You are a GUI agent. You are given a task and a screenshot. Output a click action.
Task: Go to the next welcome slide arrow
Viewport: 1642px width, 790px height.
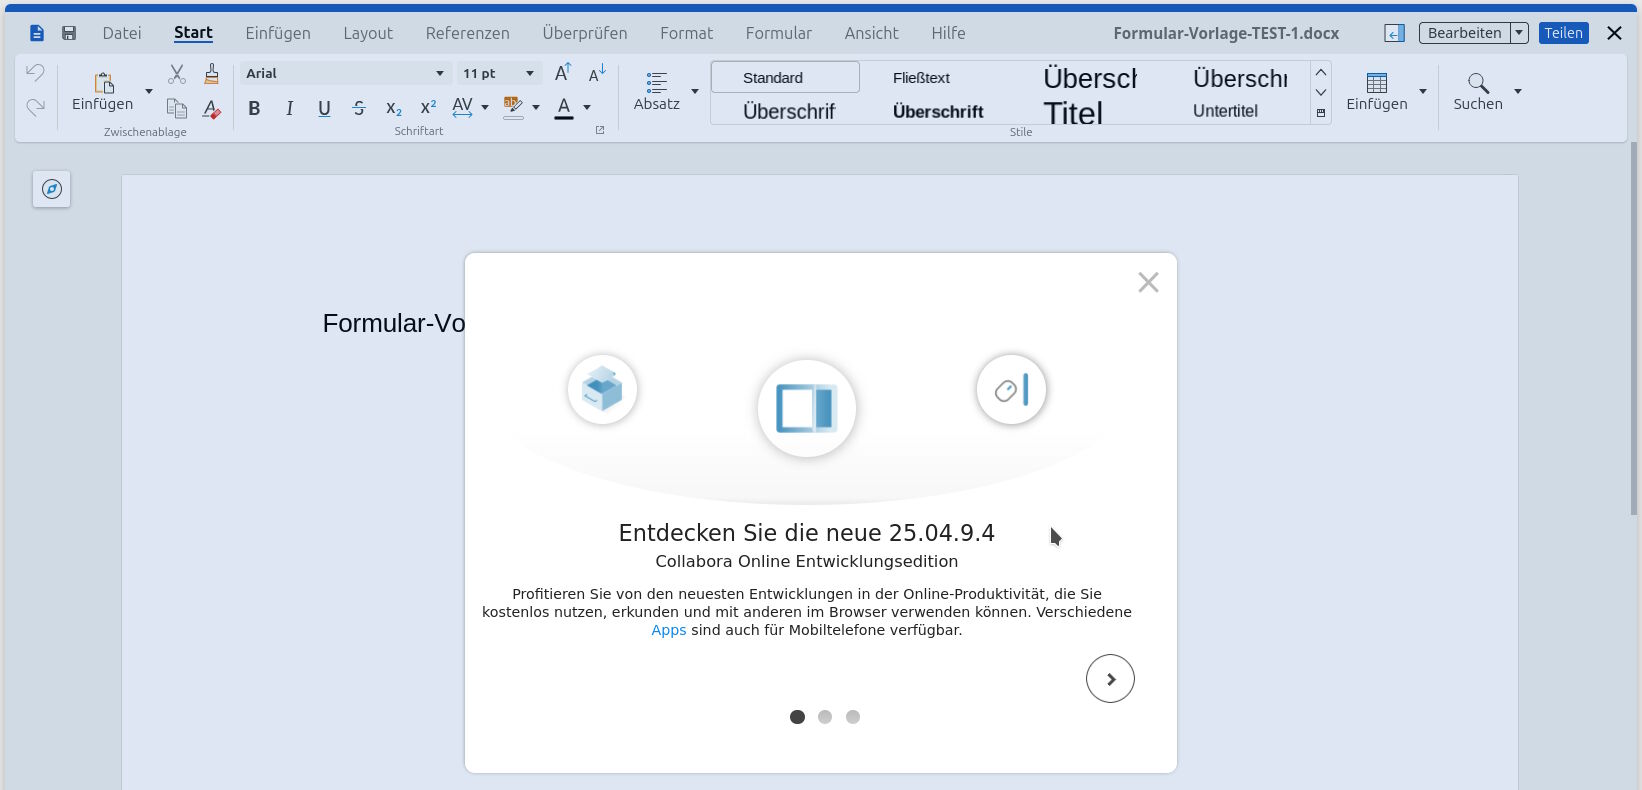1110,679
